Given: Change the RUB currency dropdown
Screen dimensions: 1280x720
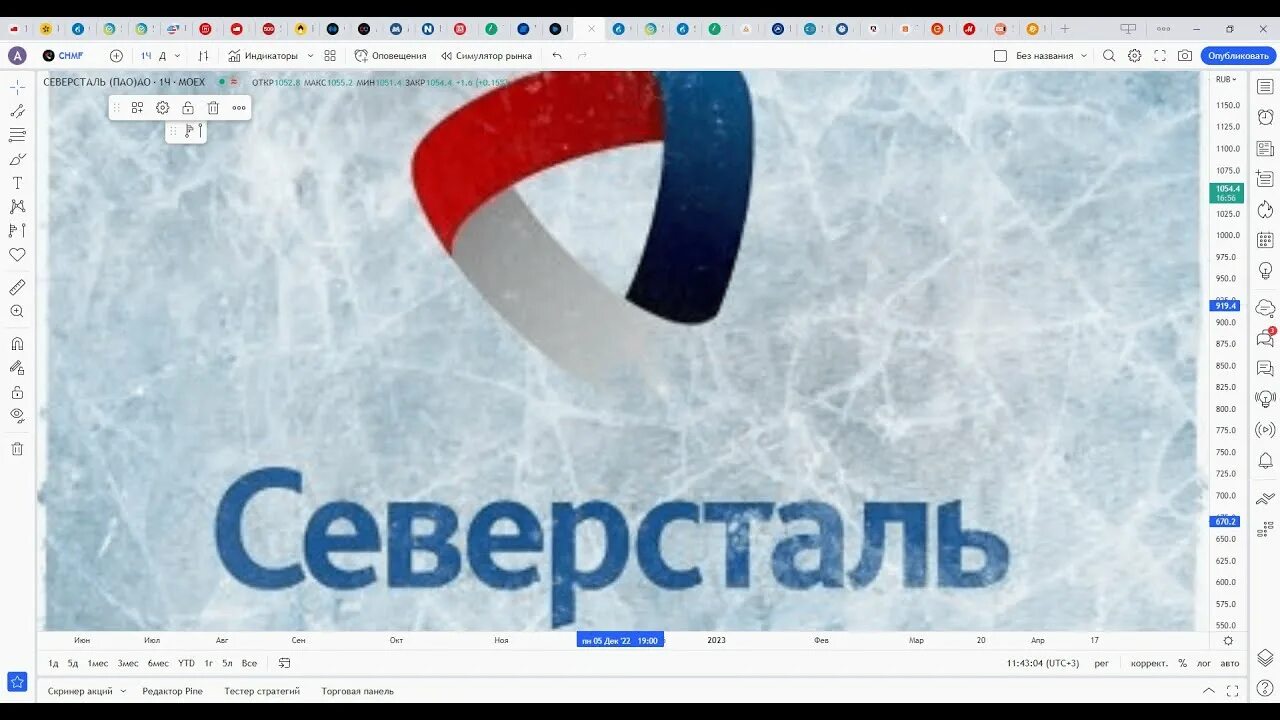Looking at the screenshot, I should (1226, 79).
